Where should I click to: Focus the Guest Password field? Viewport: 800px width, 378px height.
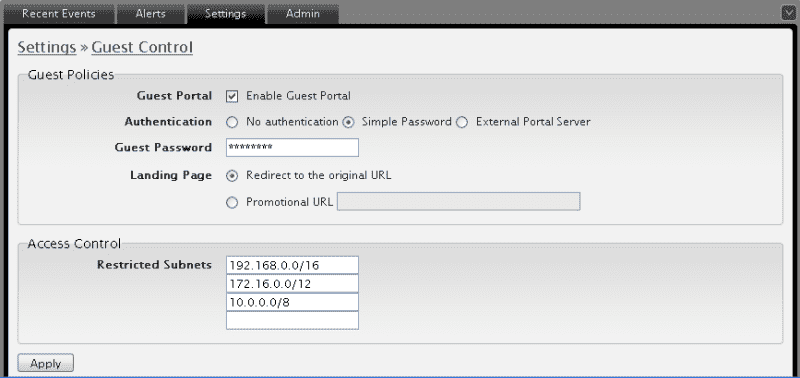coord(292,147)
